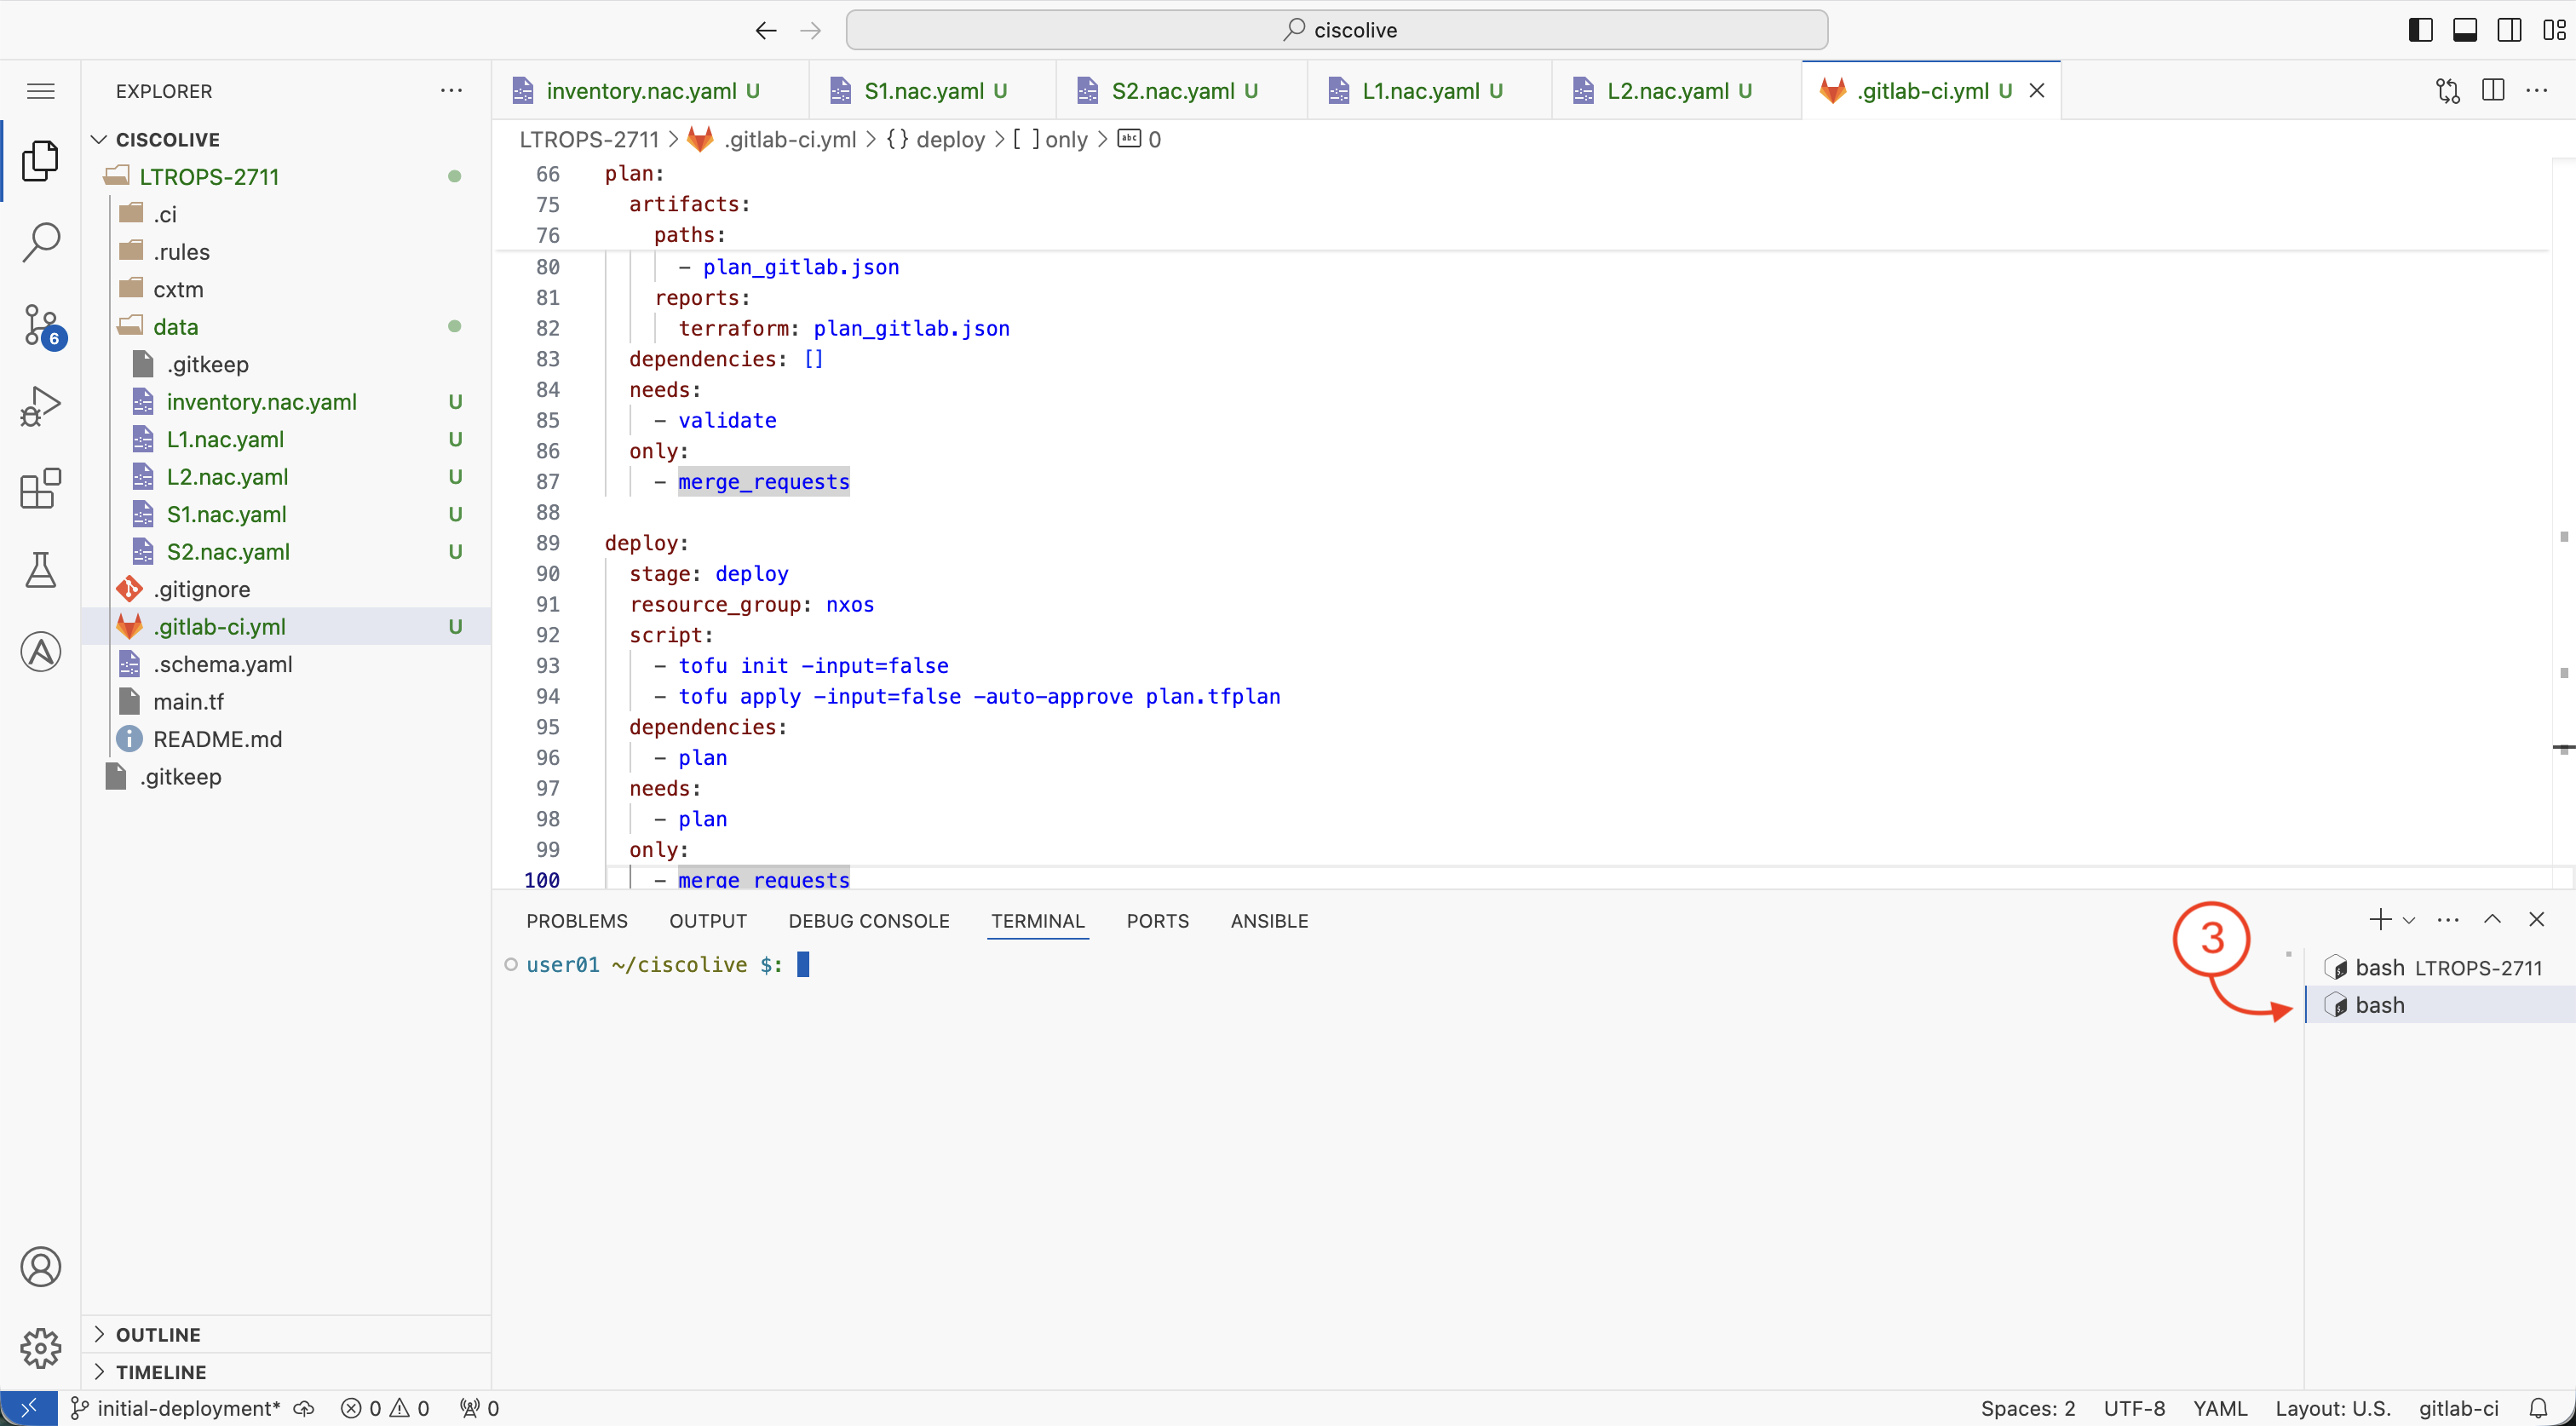
Task: Click the Accounts profile icon
Action: pos(41,1267)
